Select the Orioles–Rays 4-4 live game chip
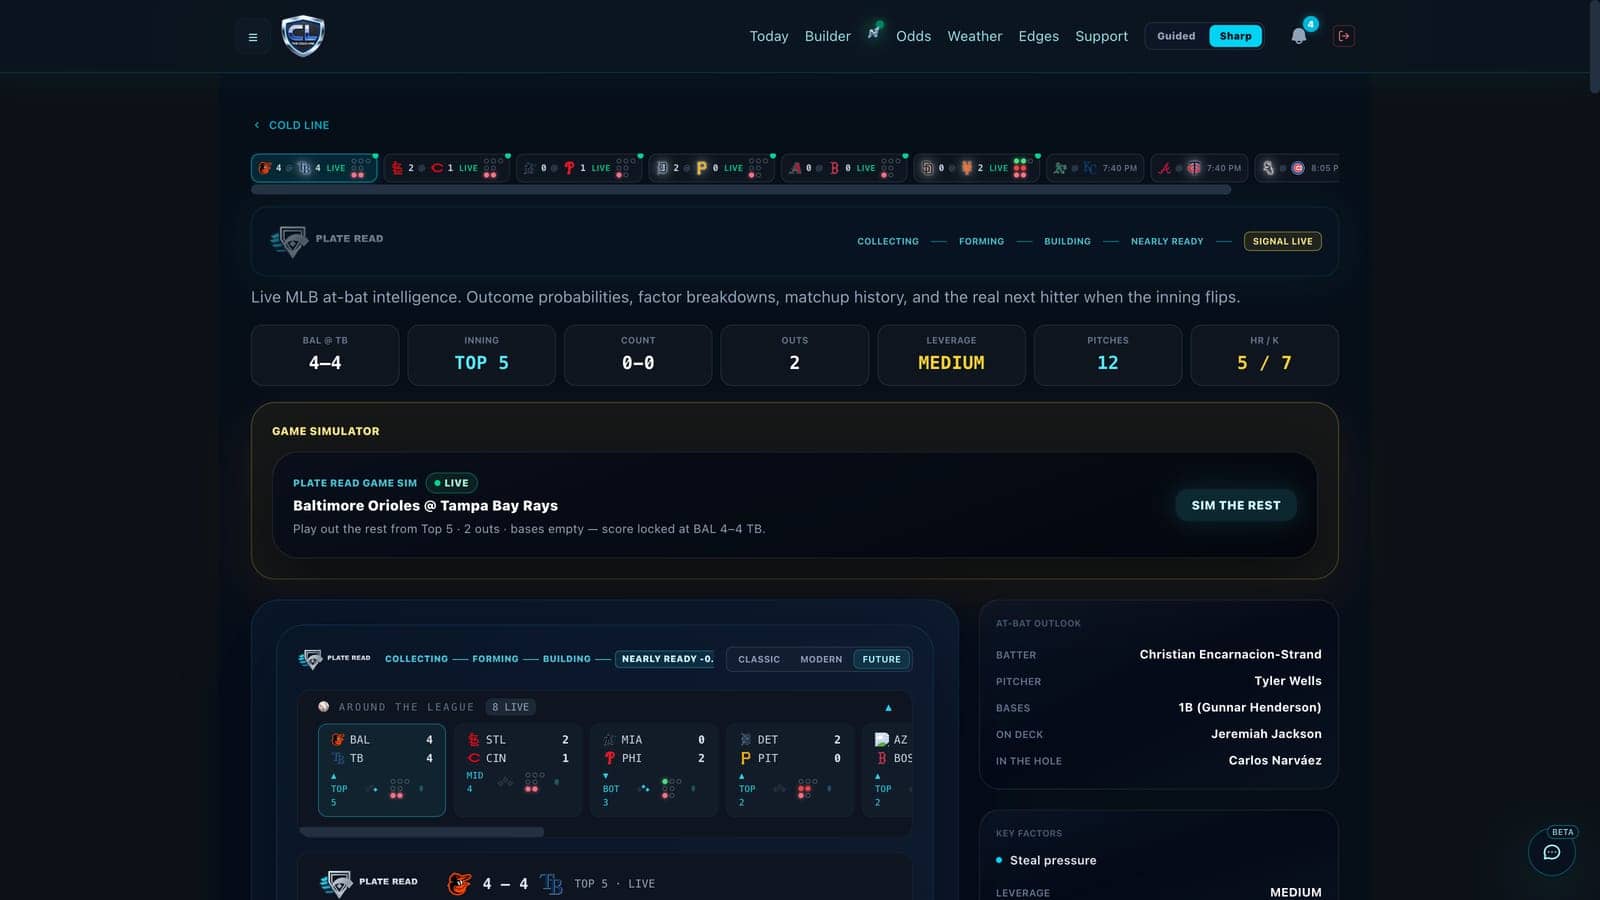The image size is (1600, 900). coord(314,168)
